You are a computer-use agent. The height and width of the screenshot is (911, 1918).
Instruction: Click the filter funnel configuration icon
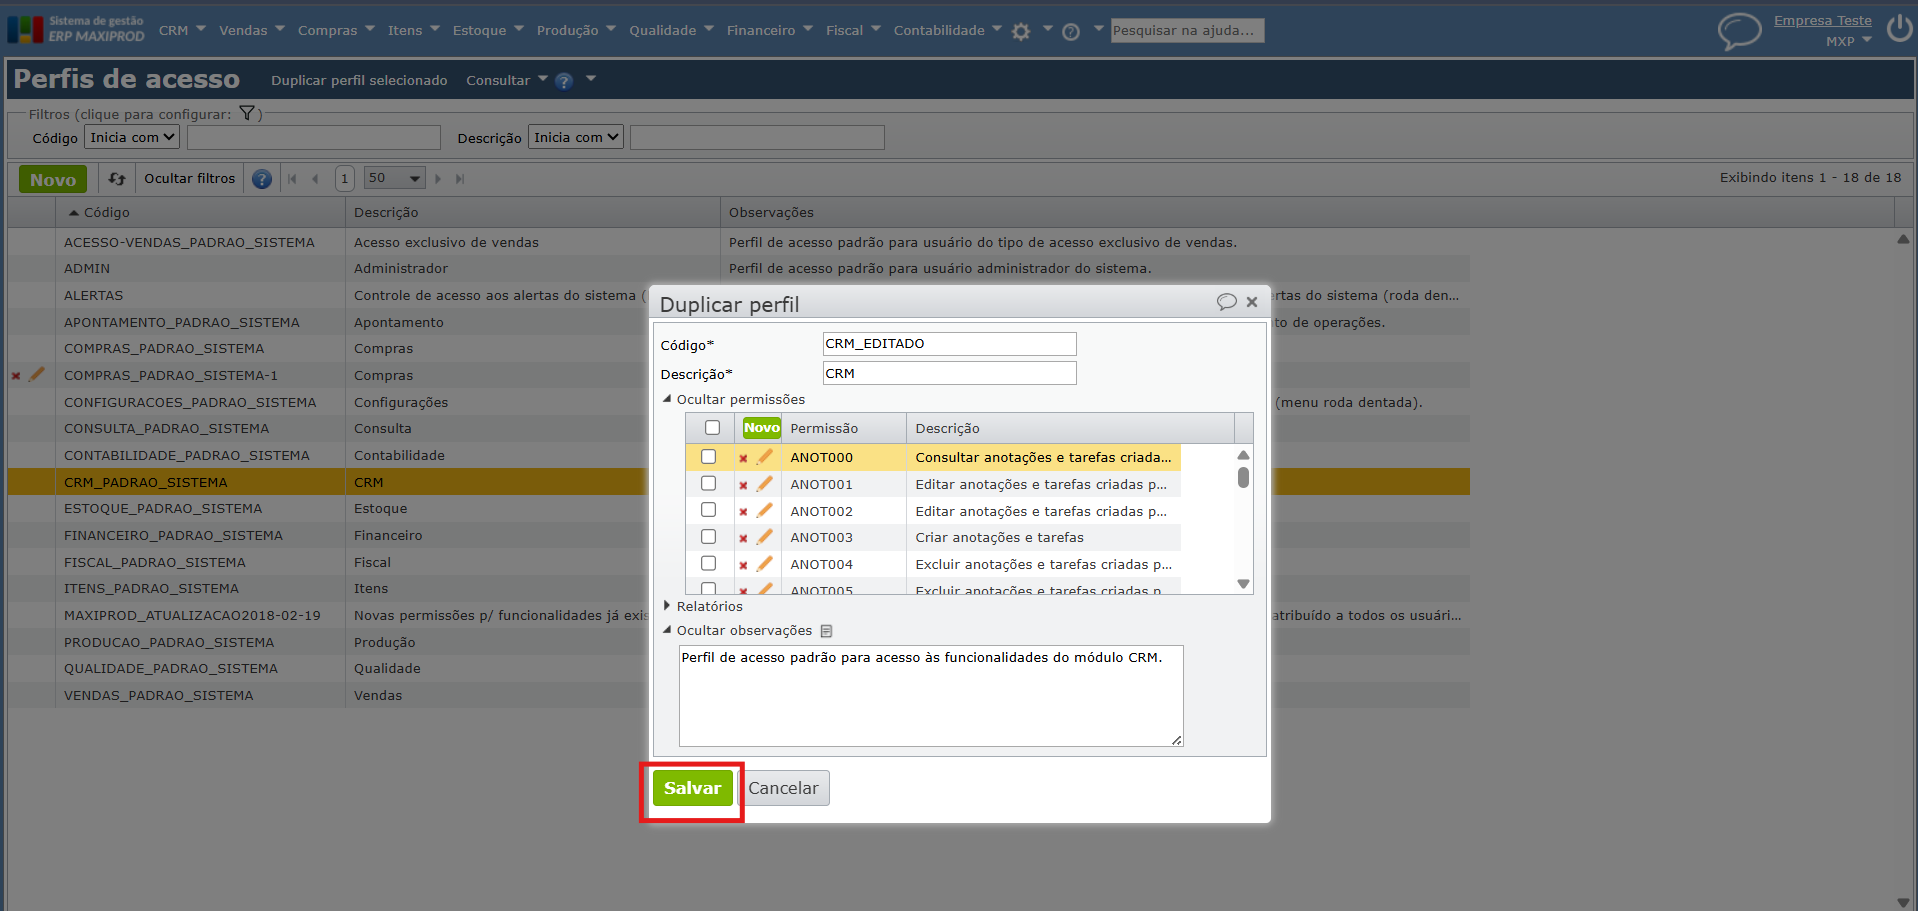tap(247, 114)
